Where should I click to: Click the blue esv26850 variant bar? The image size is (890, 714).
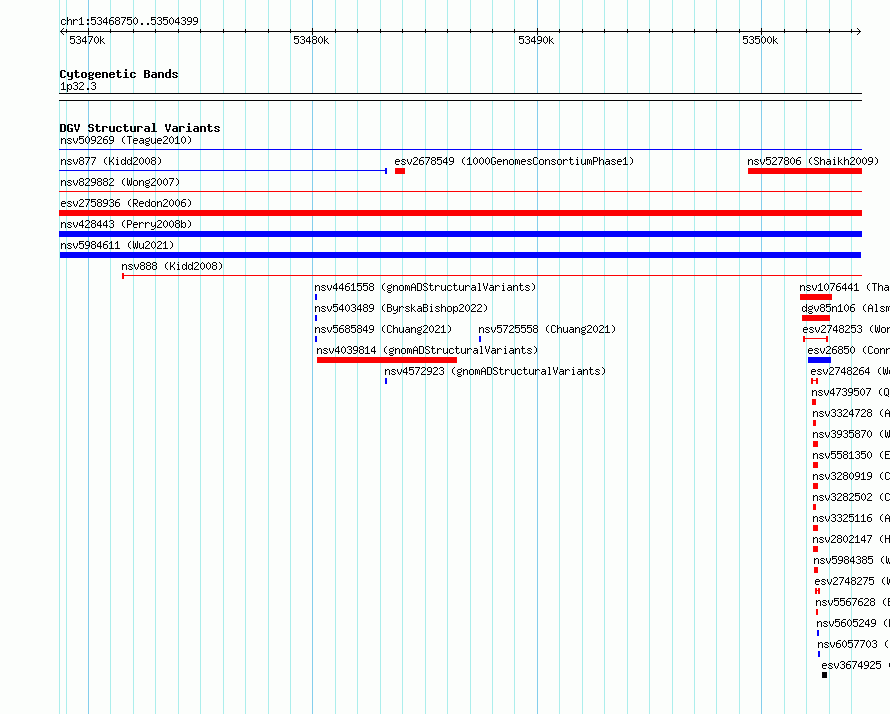(x=819, y=360)
